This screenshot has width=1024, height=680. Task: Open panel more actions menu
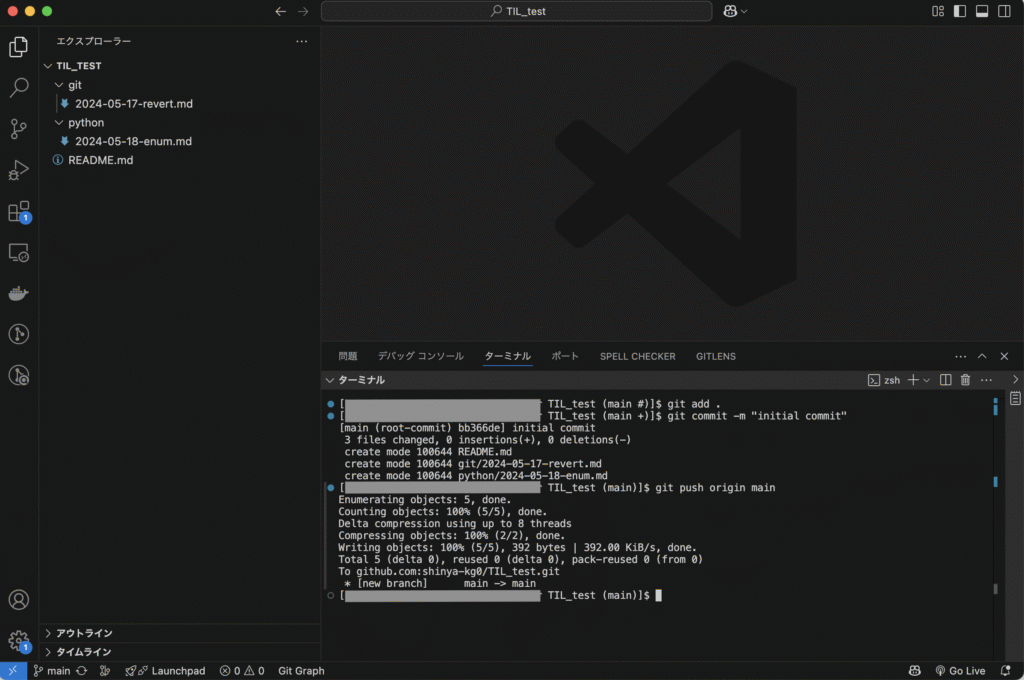coord(960,357)
